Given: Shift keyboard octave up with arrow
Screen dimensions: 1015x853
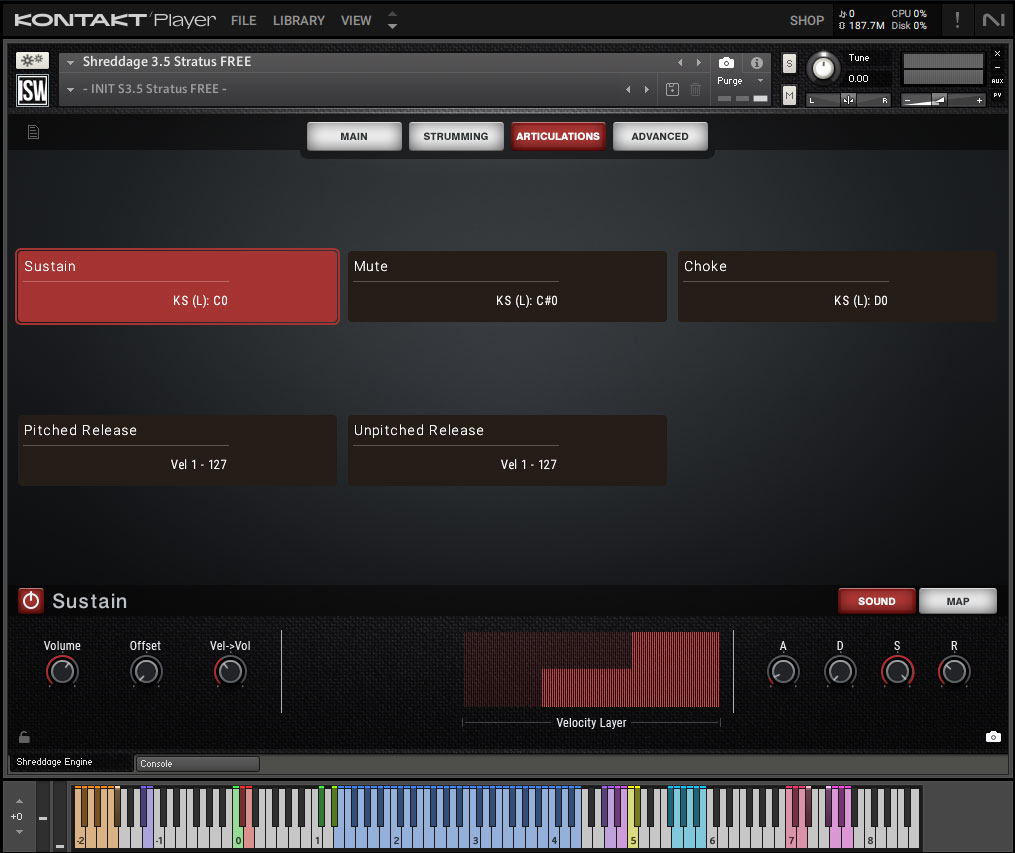Looking at the screenshot, I should coord(19,801).
